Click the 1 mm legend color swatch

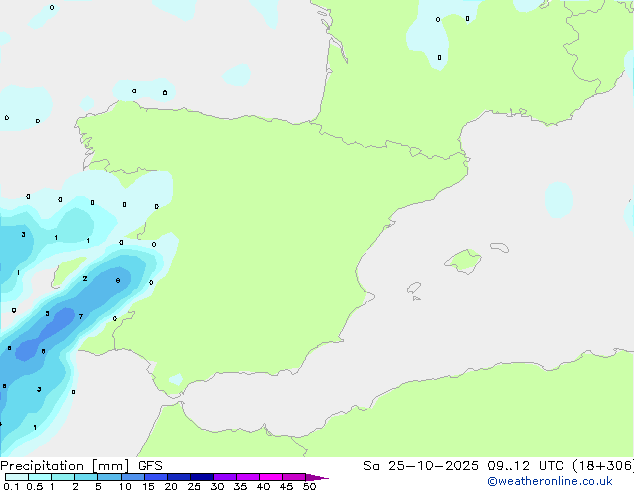tap(63, 477)
